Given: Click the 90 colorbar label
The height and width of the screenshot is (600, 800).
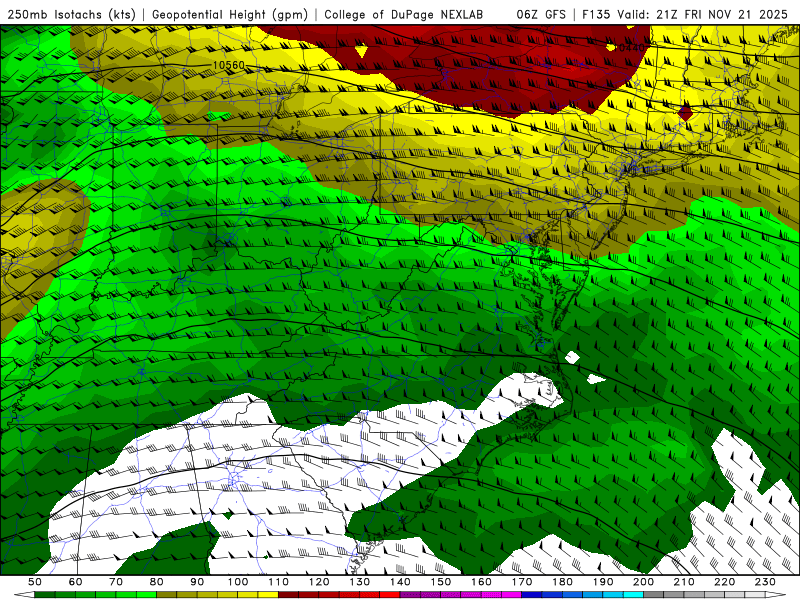Looking at the screenshot, I should click(x=197, y=582).
